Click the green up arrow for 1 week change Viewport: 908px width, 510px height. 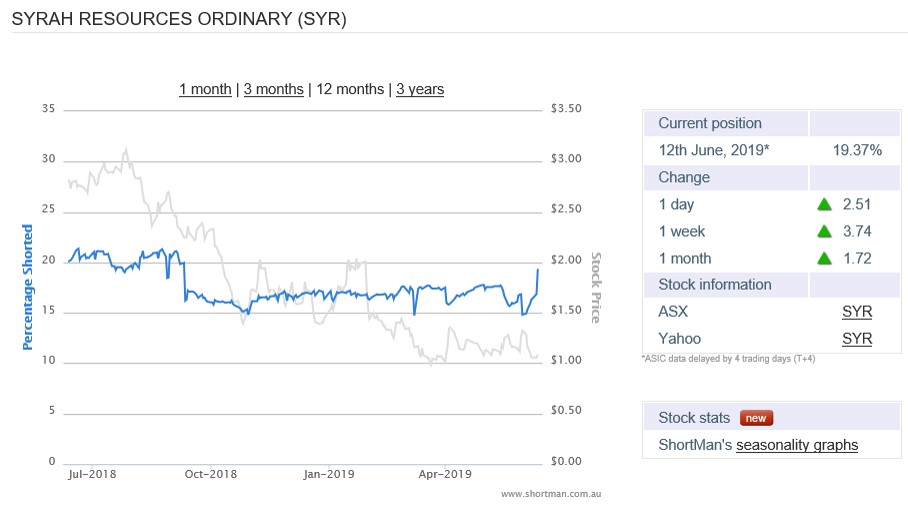click(x=824, y=232)
